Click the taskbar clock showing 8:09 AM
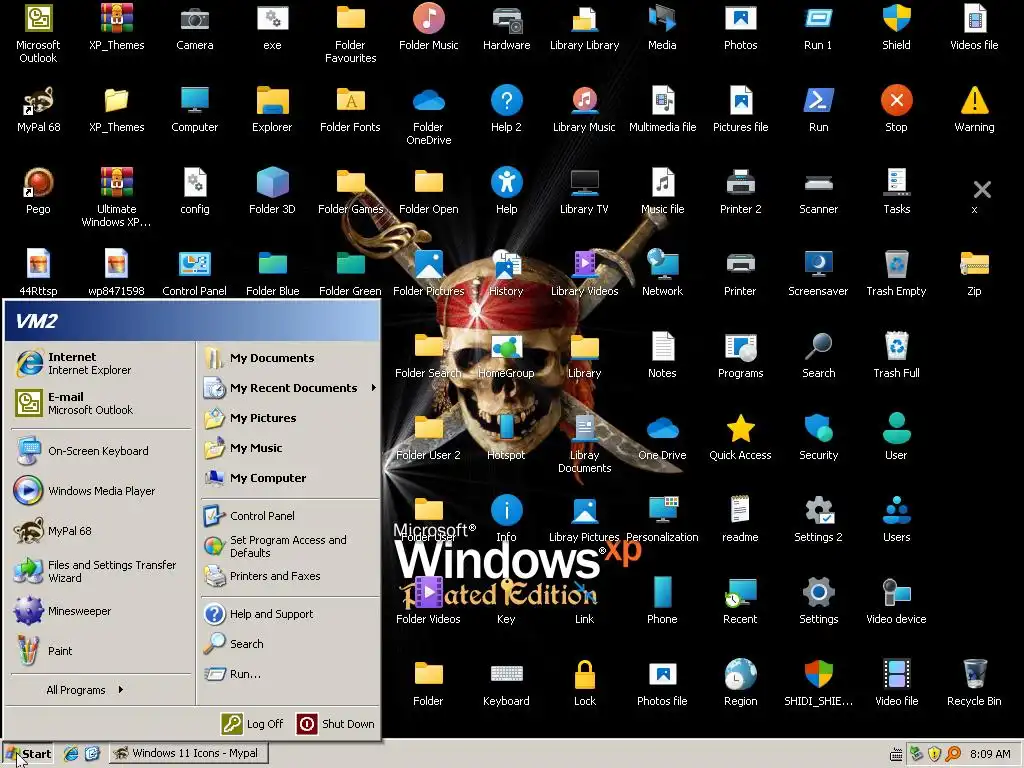The image size is (1024, 768). point(990,754)
